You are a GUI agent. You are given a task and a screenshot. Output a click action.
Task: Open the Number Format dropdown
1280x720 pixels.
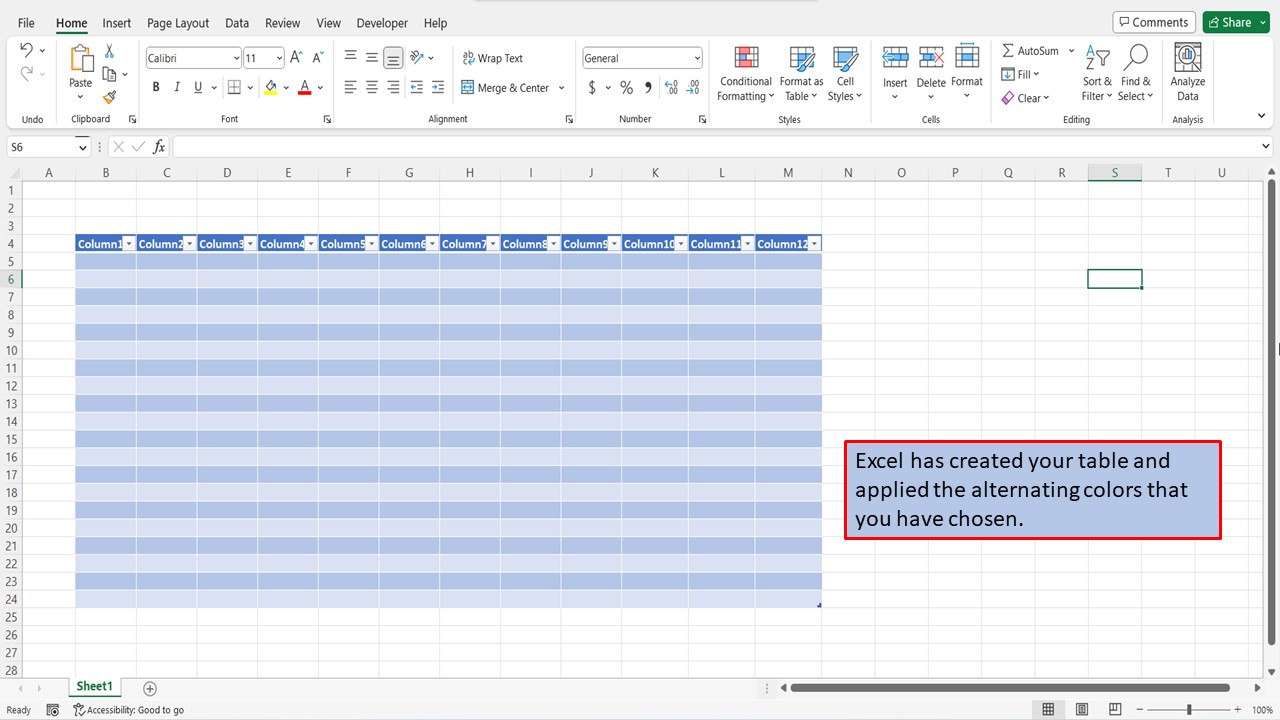click(695, 57)
